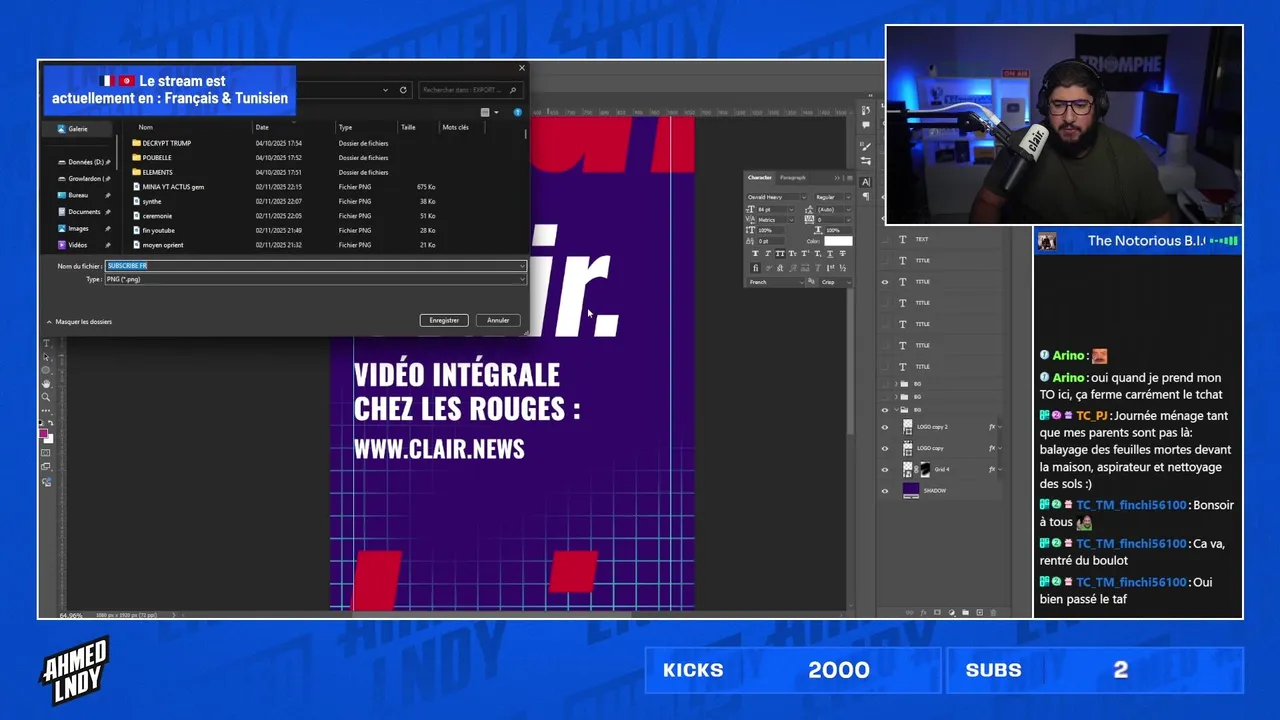Open the Edit Toolbar three-dots icon
Viewport: 1280px width, 720px height.
pyautogui.click(x=46, y=411)
